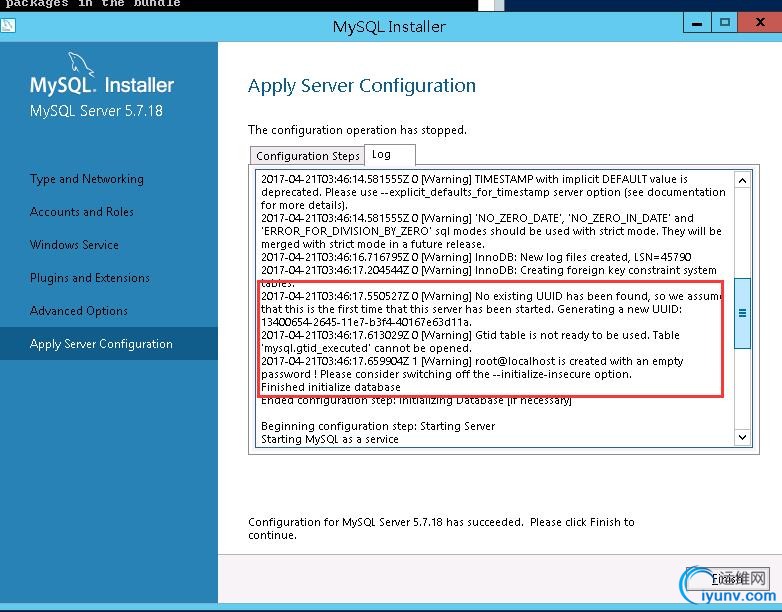The height and width of the screenshot is (612, 782).
Task: Select the Log tab
Action: coord(390,154)
